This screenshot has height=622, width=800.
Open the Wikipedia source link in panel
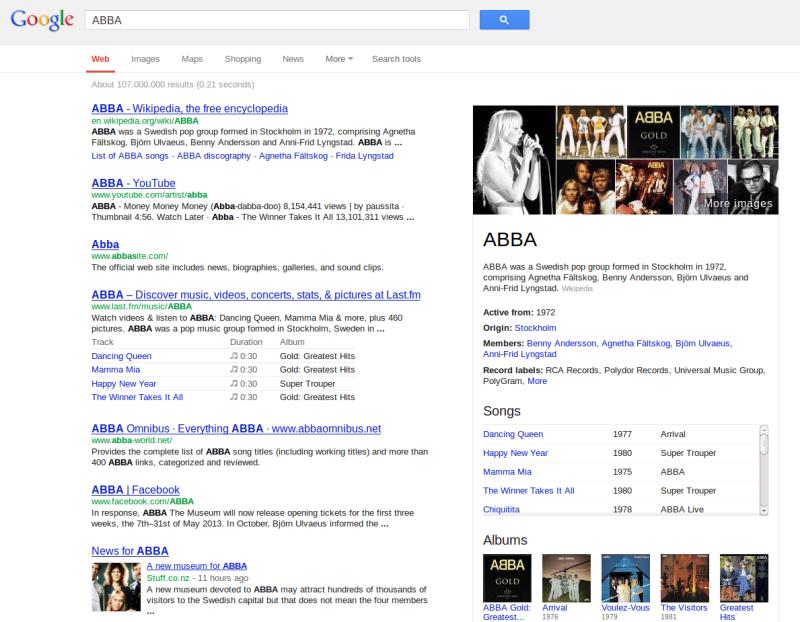[x=577, y=288]
